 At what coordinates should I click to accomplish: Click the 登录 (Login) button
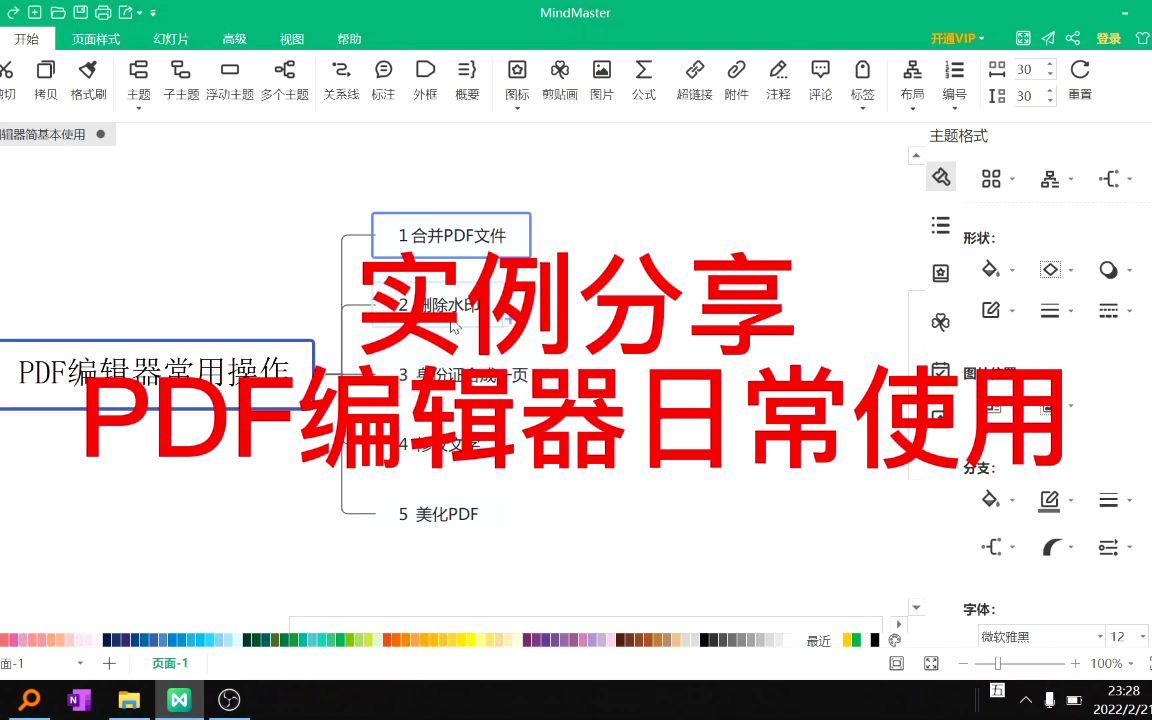coord(1110,39)
